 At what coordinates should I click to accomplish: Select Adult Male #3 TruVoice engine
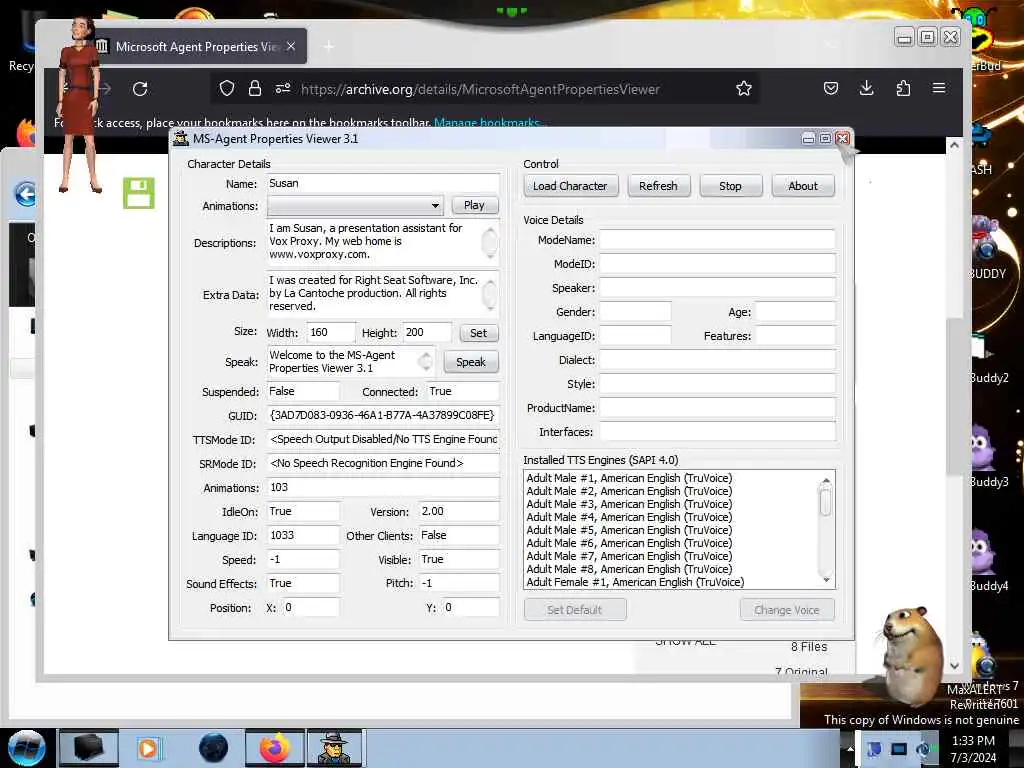point(629,504)
